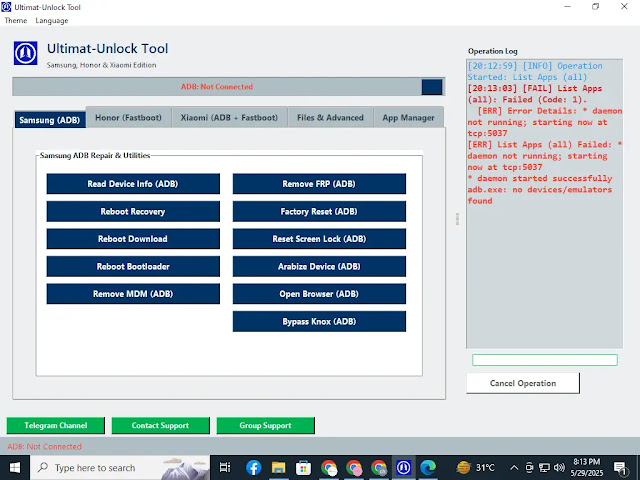640x480 pixels.
Task: Click the splitter handle beside the Operation Log
Action: tap(457, 219)
